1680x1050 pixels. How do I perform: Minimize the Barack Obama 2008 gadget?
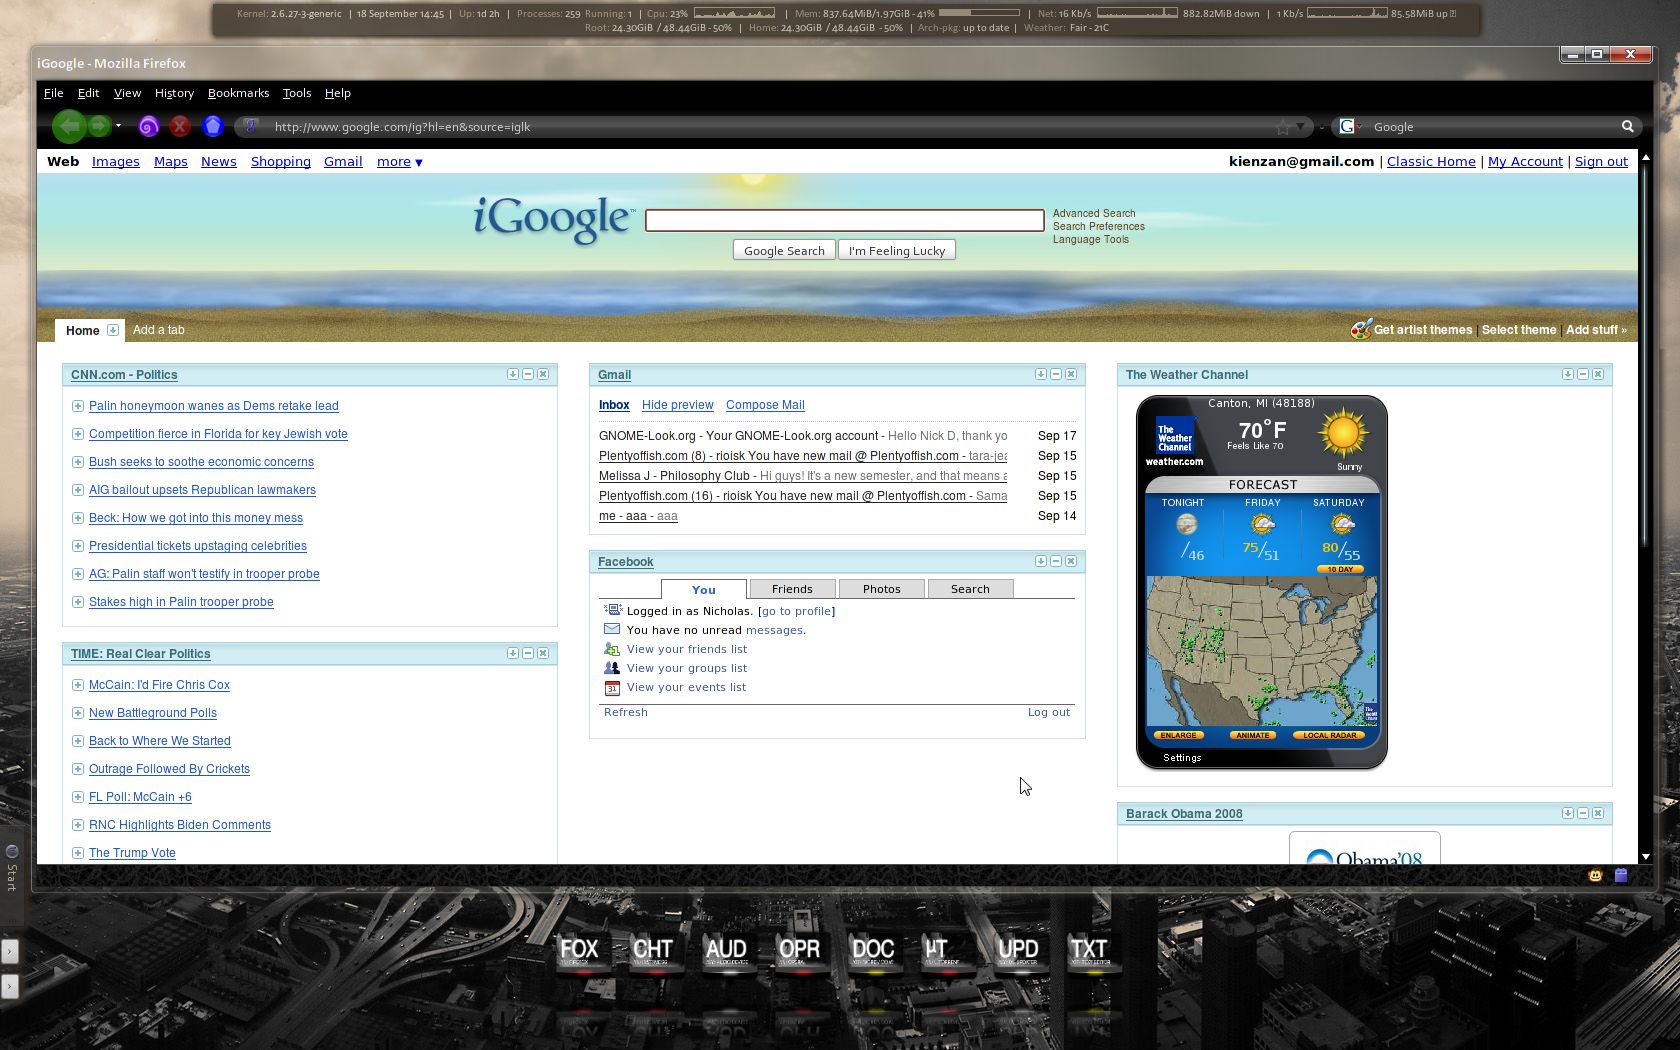pyautogui.click(x=1583, y=813)
